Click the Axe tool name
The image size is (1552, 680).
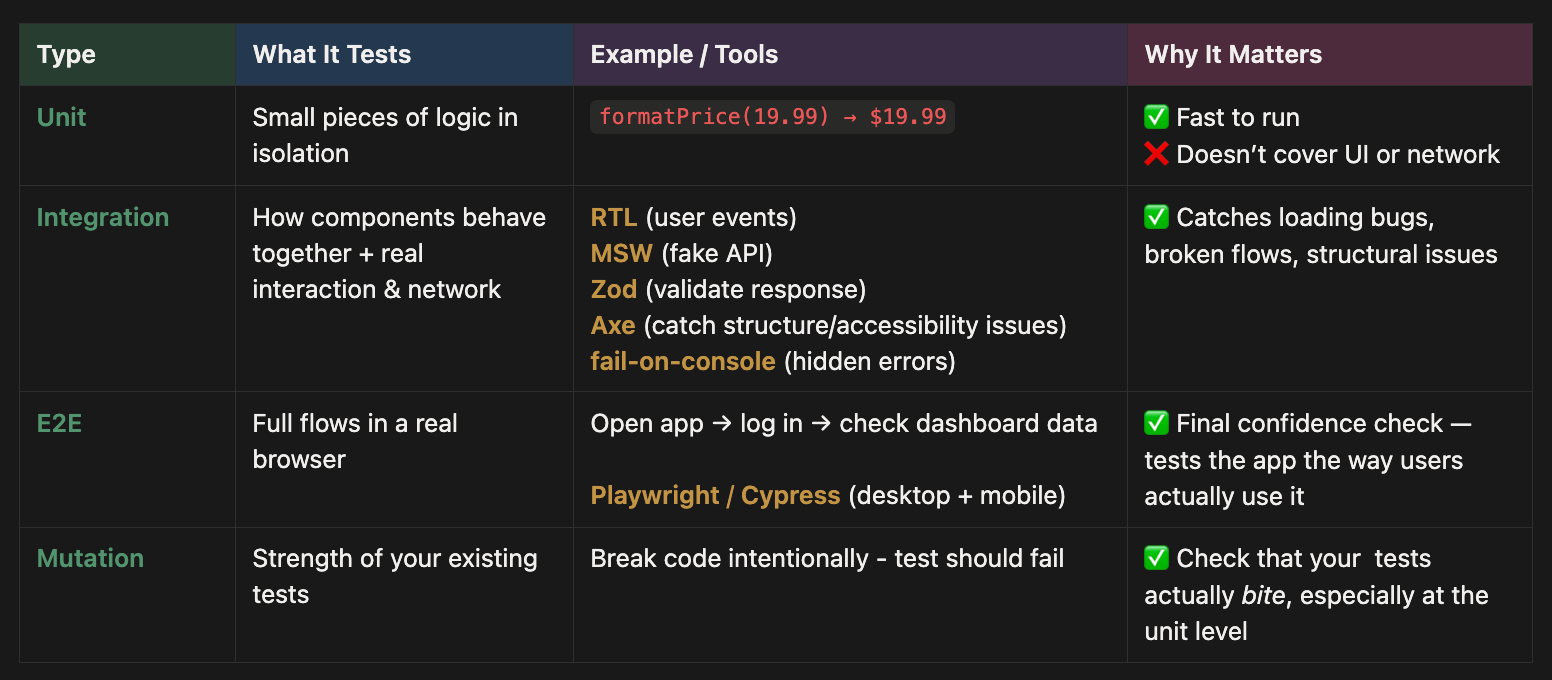pos(612,326)
